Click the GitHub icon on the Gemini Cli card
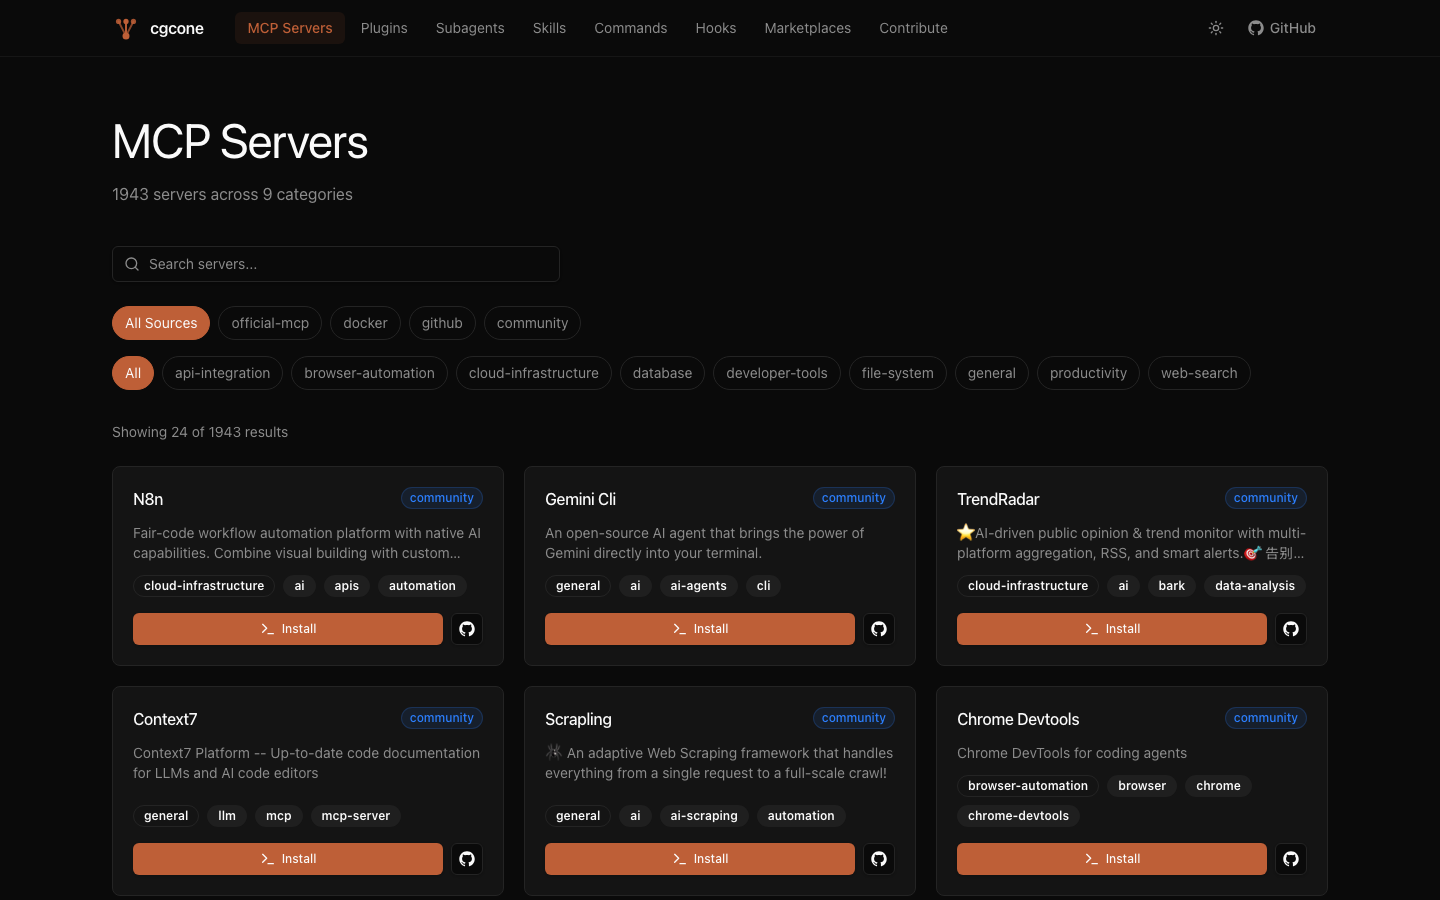Screen dimensions: 1440x900 pos(879,629)
